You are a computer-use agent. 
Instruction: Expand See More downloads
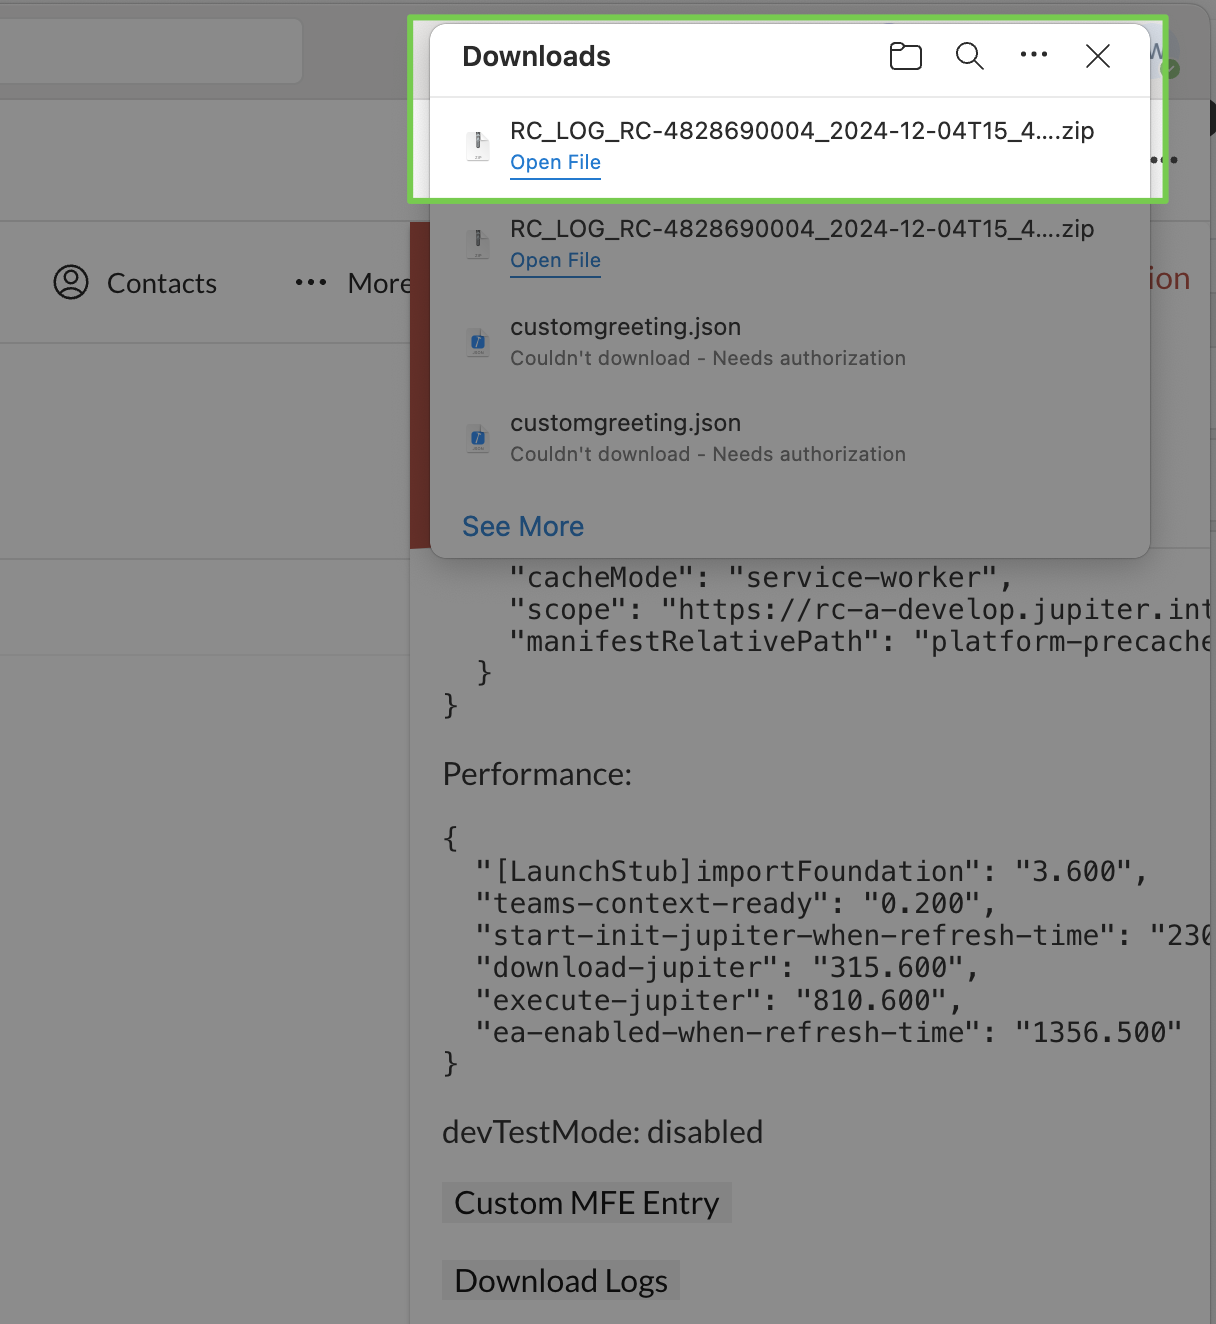522,526
